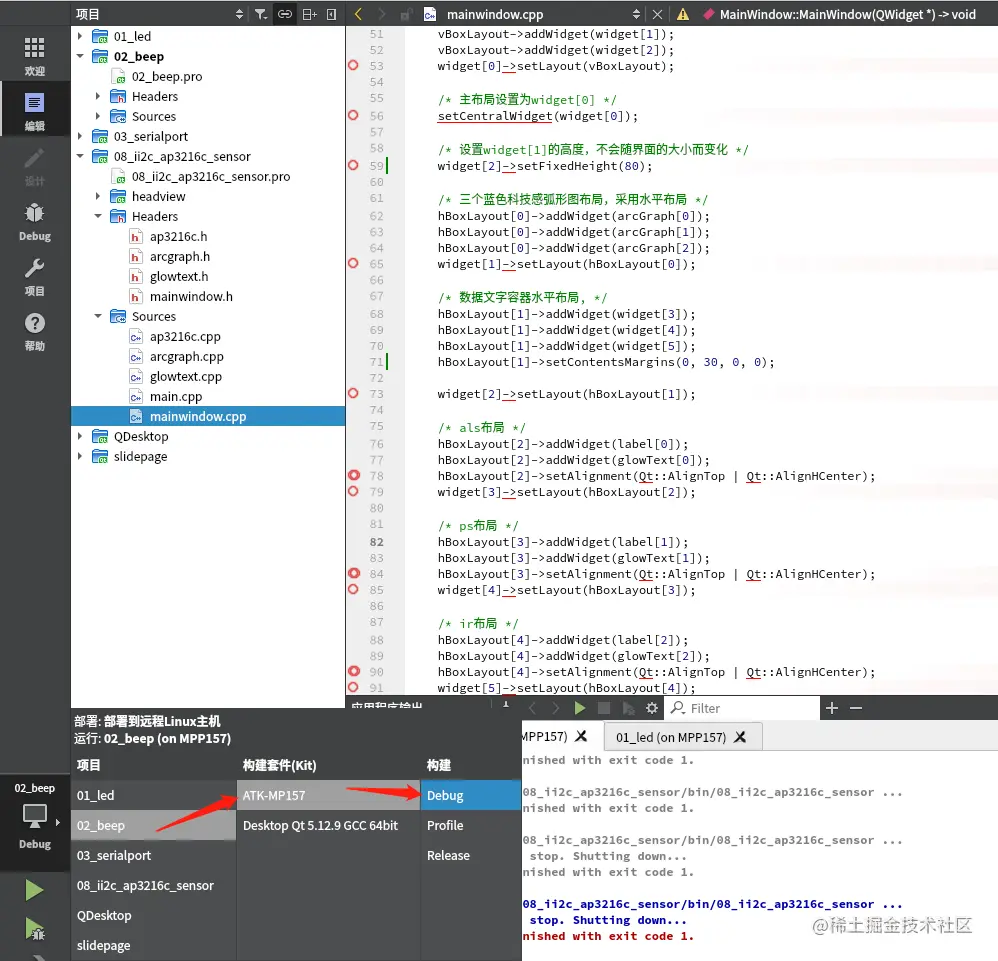Open the Debug mode in sidebar
This screenshot has width=998, height=961.
[x=34, y=222]
